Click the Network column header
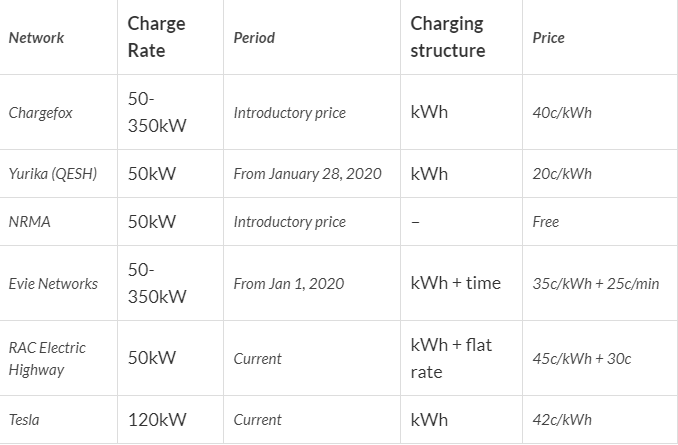Viewport: 678px width, 445px height. tap(36, 38)
